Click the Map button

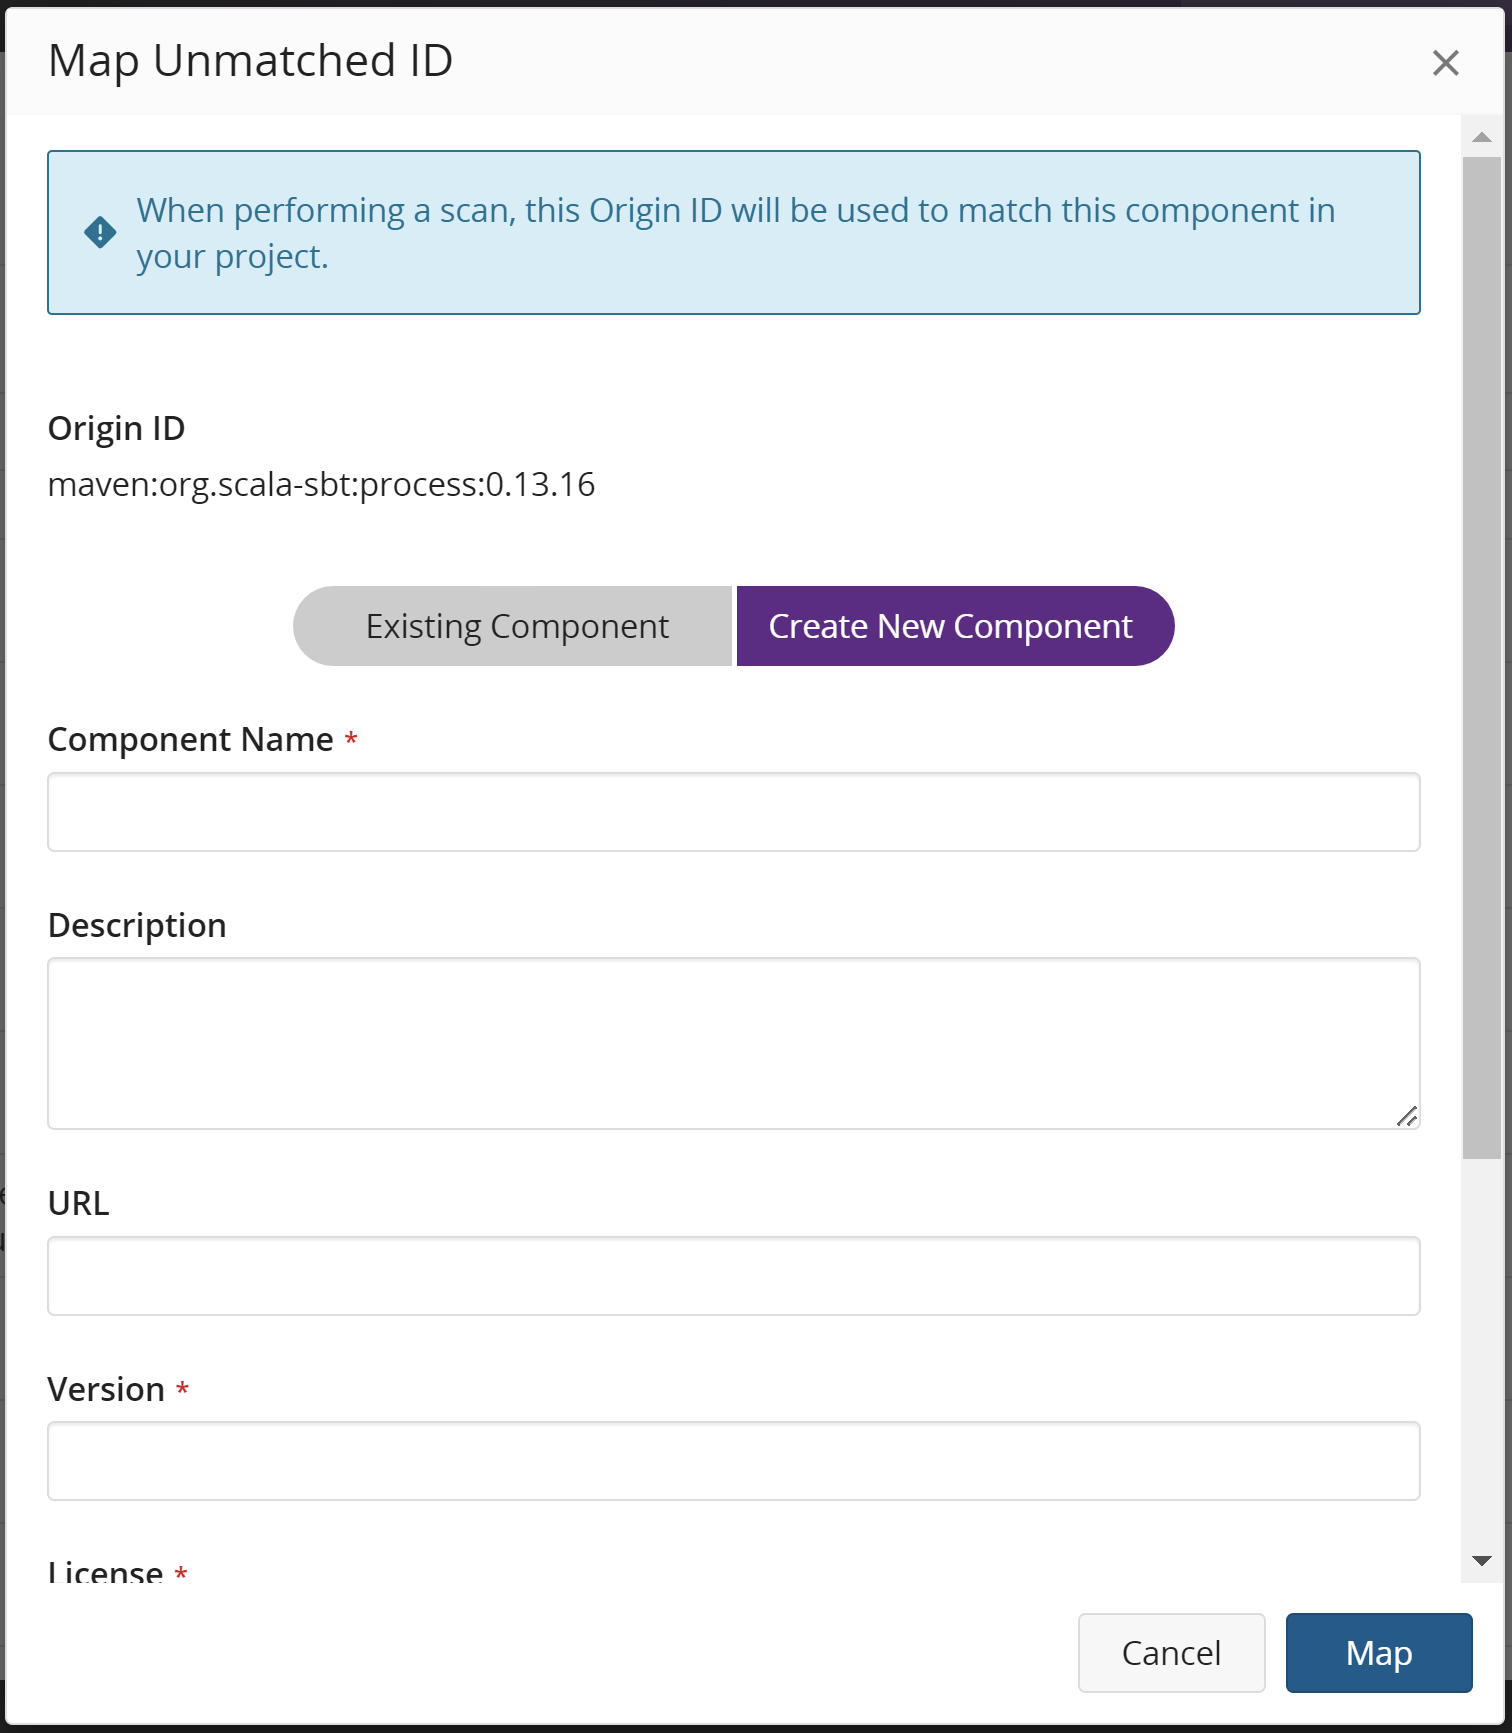point(1378,1653)
